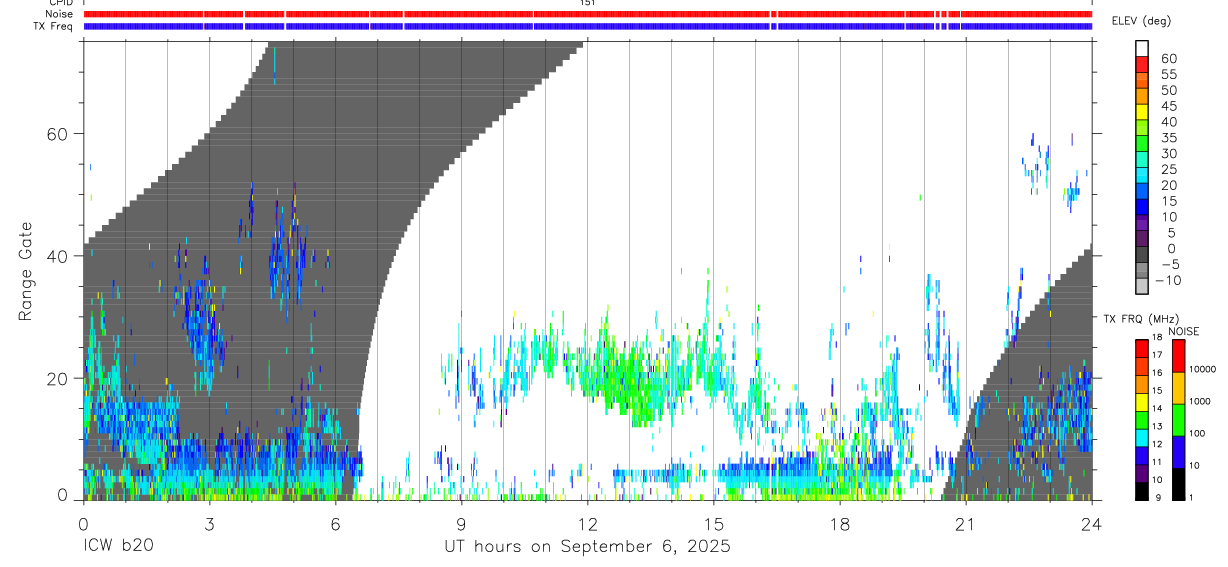1228x567 pixels.
Task: Pick the white top cell of ELEV colorbar
Action: pyautogui.click(x=1142, y=48)
